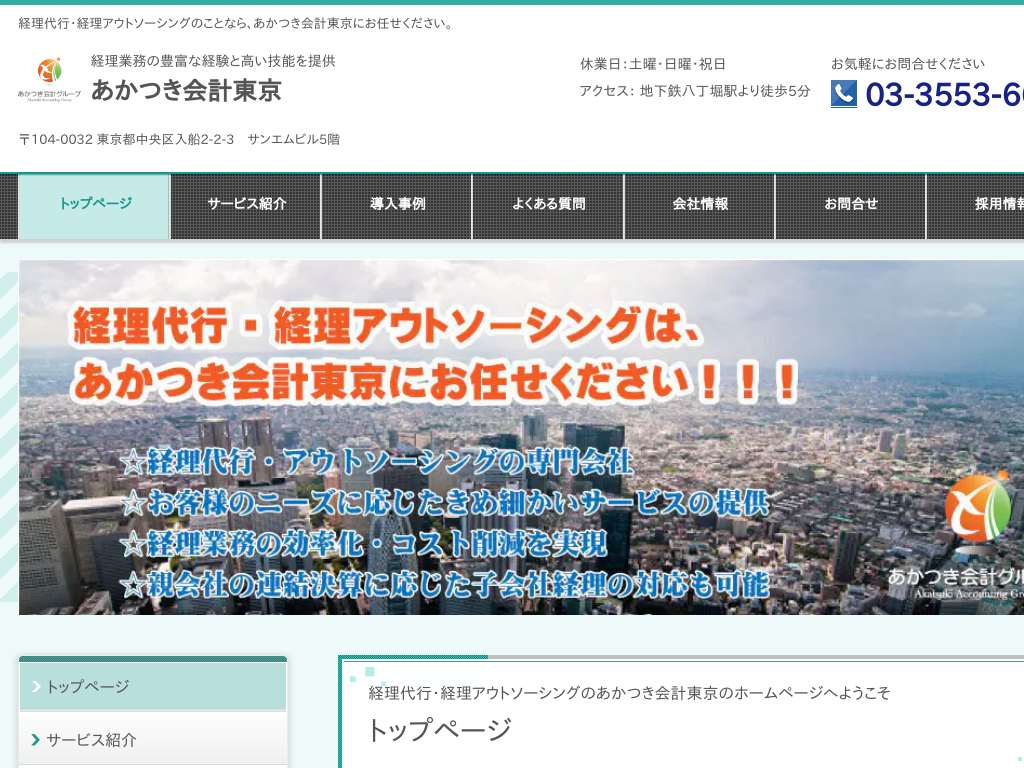Click the 経理業務の豊富な経験と高い技能を提供 tagline
This screenshot has height=768, width=1024.
pos(213,61)
